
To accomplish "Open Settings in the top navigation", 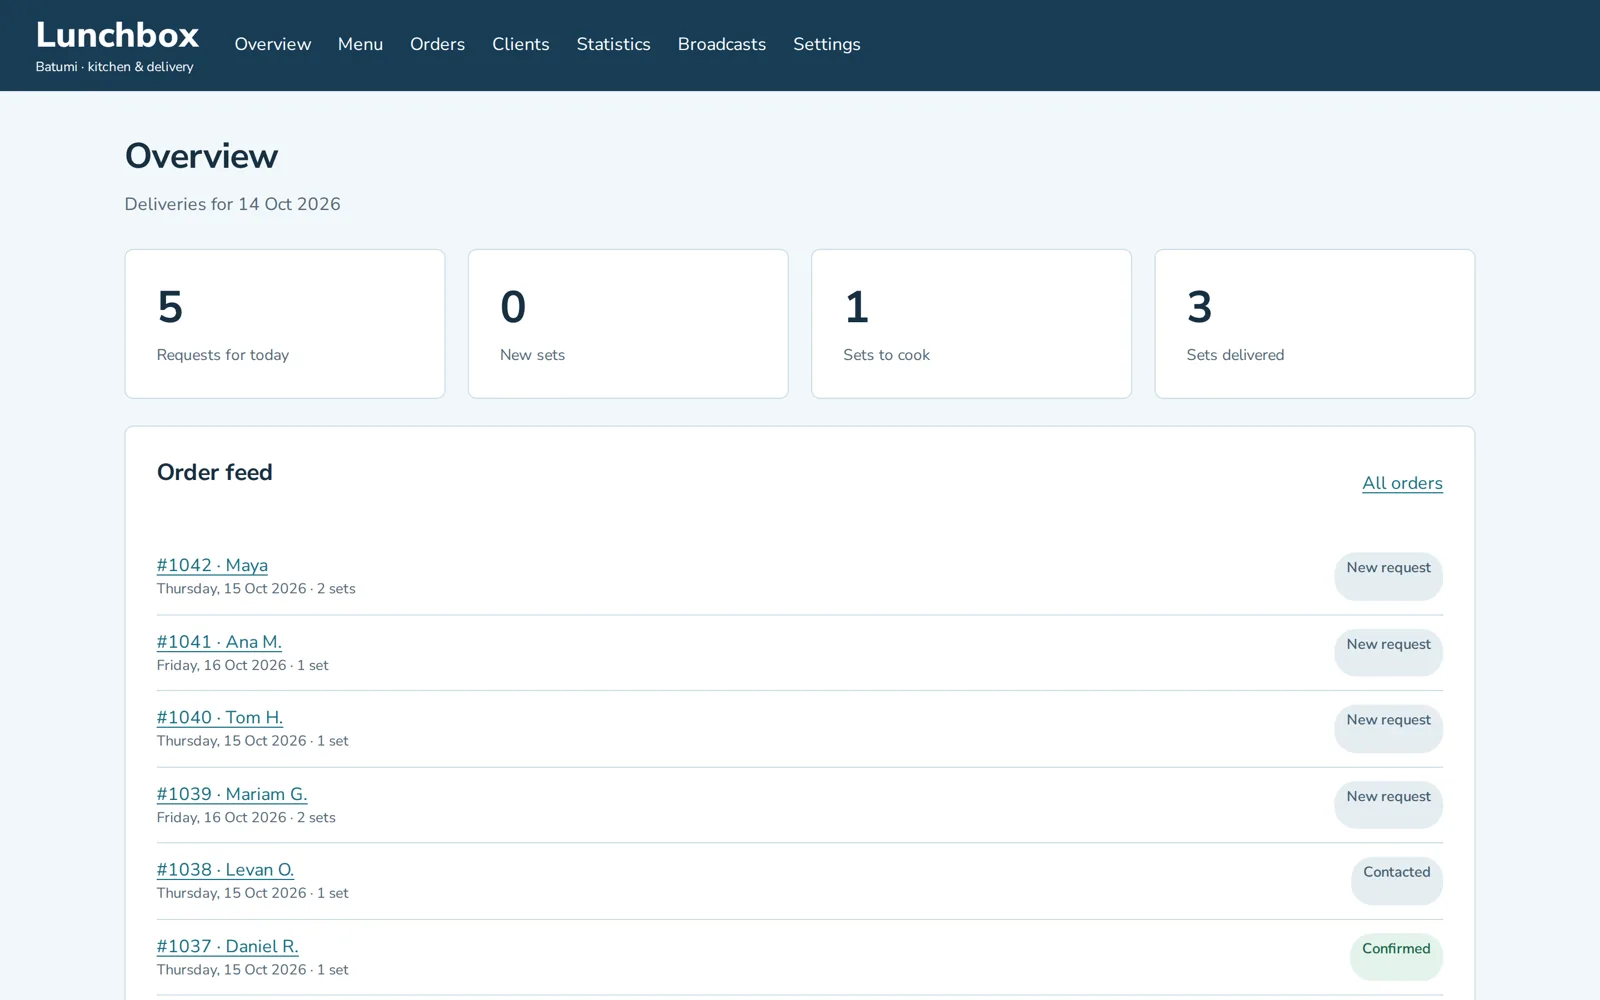I will click(x=826, y=44).
